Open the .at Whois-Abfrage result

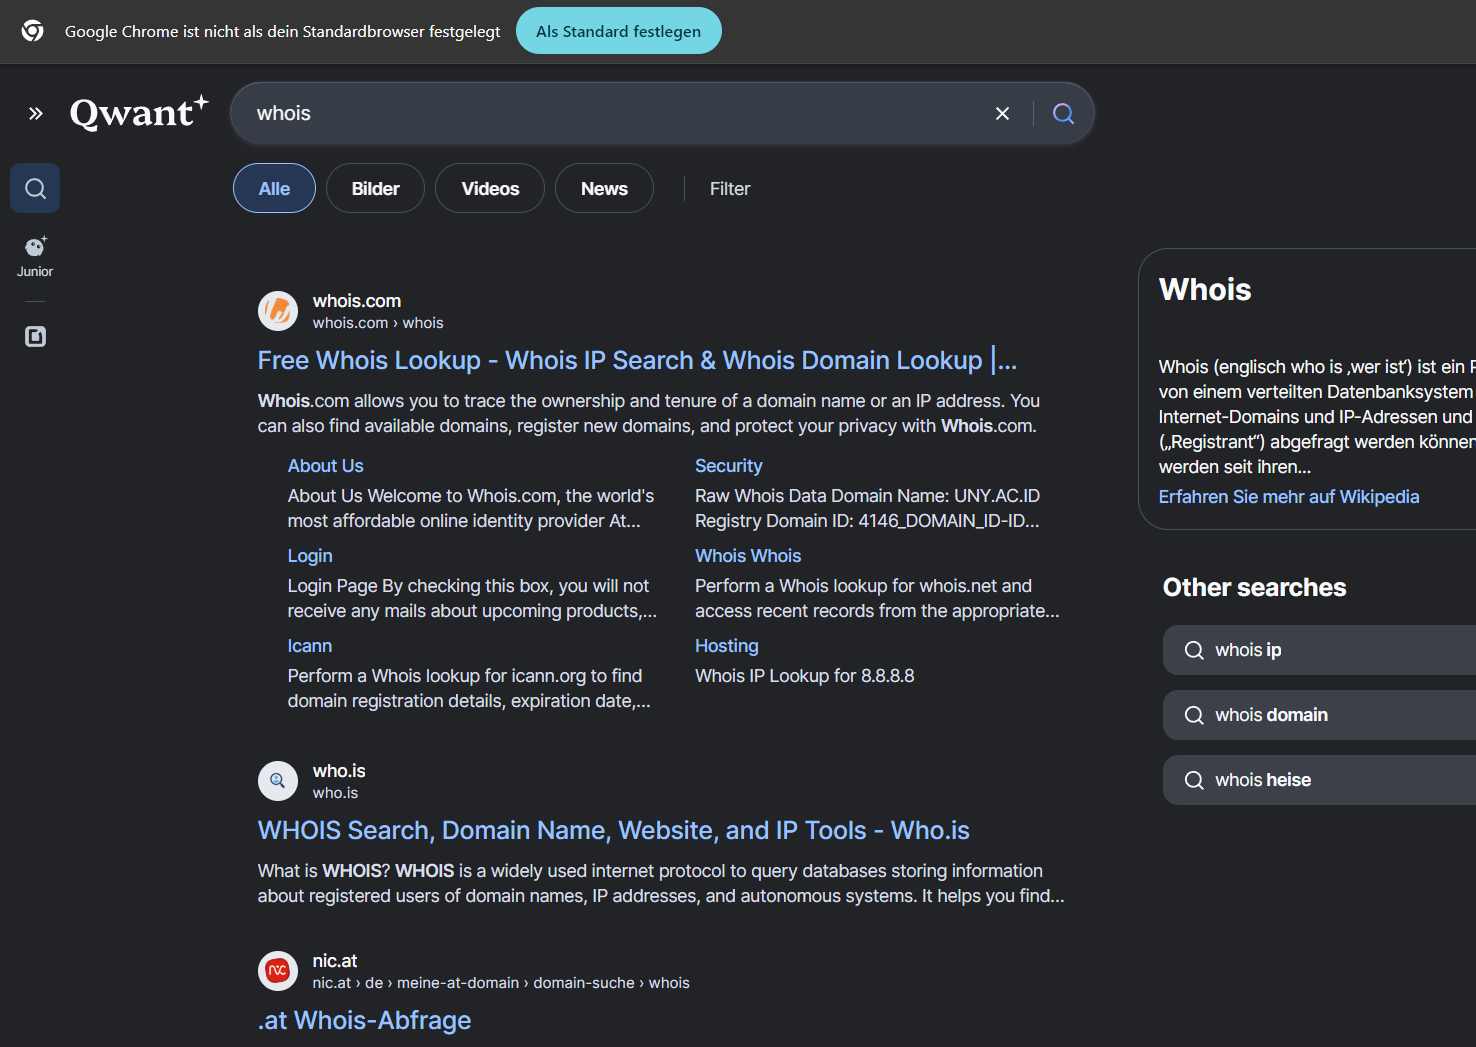point(364,1020)
